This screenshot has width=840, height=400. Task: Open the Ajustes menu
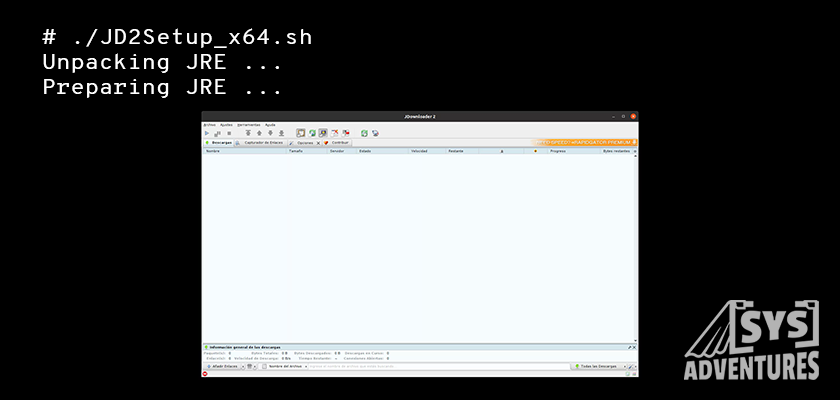(226, 125)
